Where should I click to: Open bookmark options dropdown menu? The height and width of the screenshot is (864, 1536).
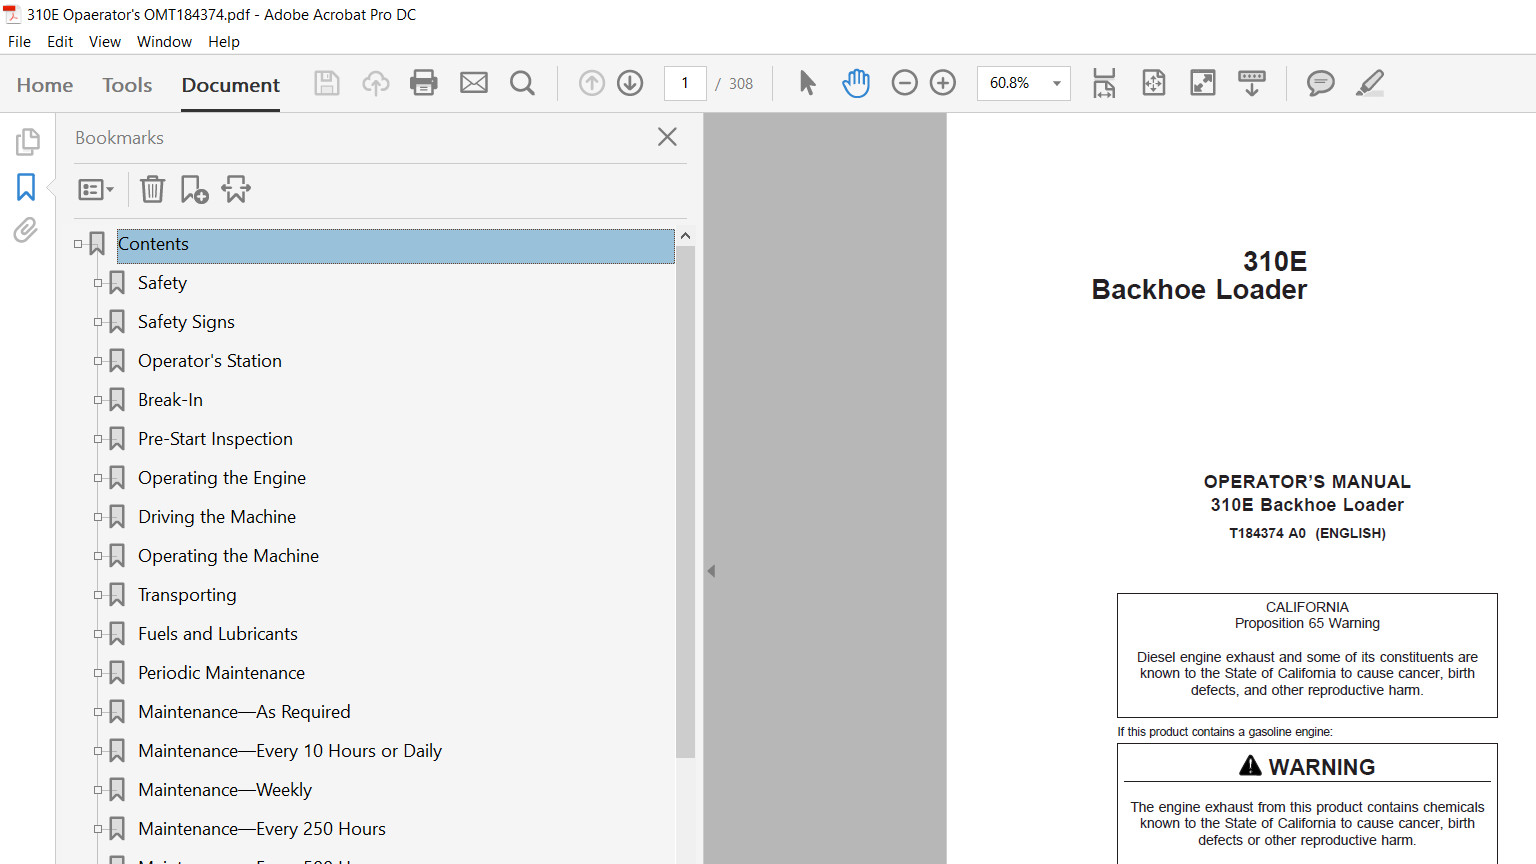[x=96, y=189]
